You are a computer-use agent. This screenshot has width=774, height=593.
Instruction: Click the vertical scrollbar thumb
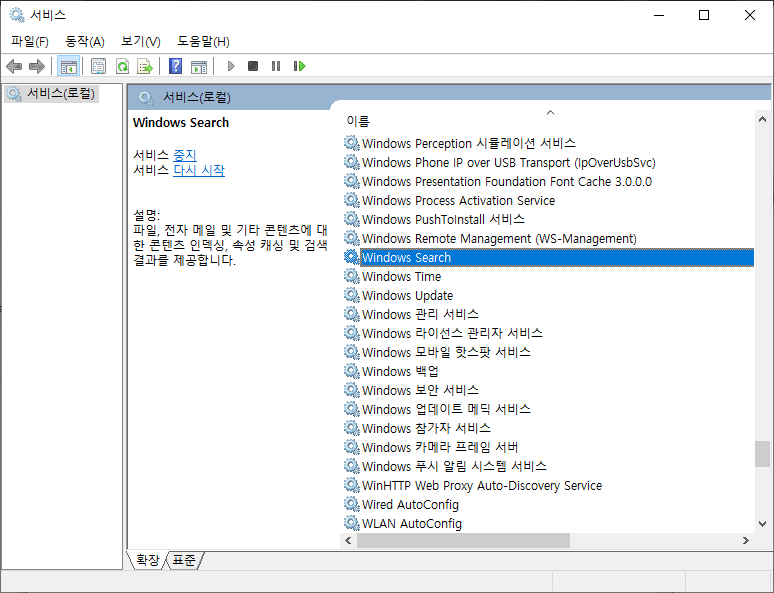tap(762, 454)
